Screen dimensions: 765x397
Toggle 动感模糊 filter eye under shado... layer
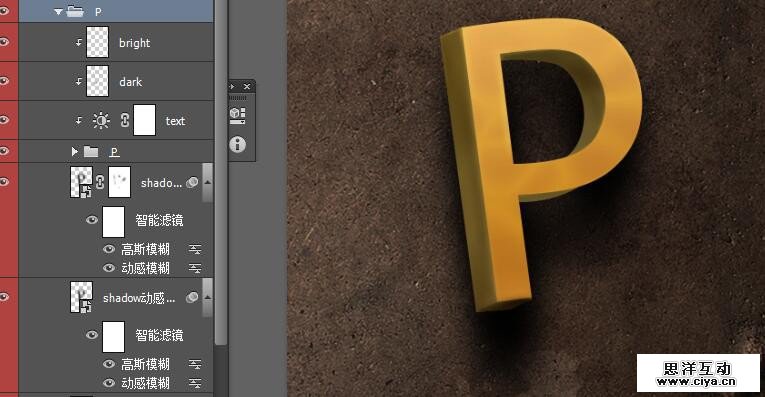(x=109, y=268)
